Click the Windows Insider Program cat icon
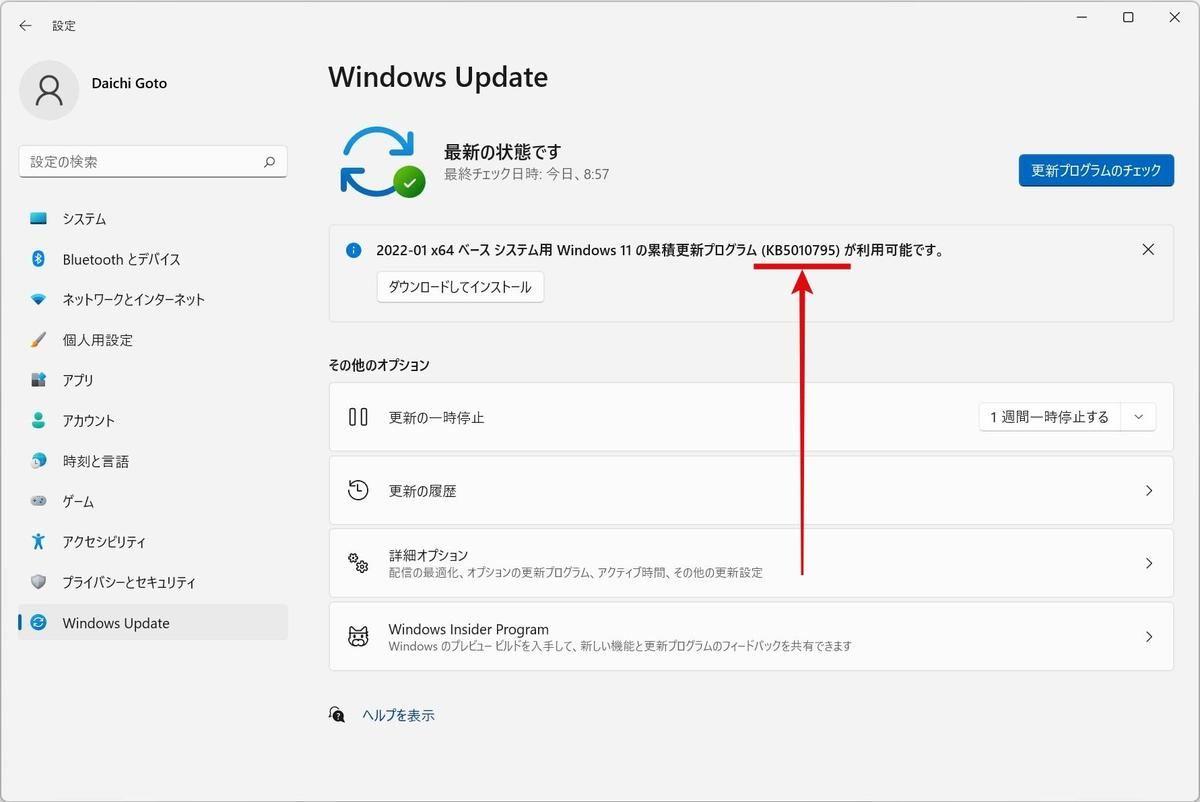The image size is (1200, 802). click(358, 637)
